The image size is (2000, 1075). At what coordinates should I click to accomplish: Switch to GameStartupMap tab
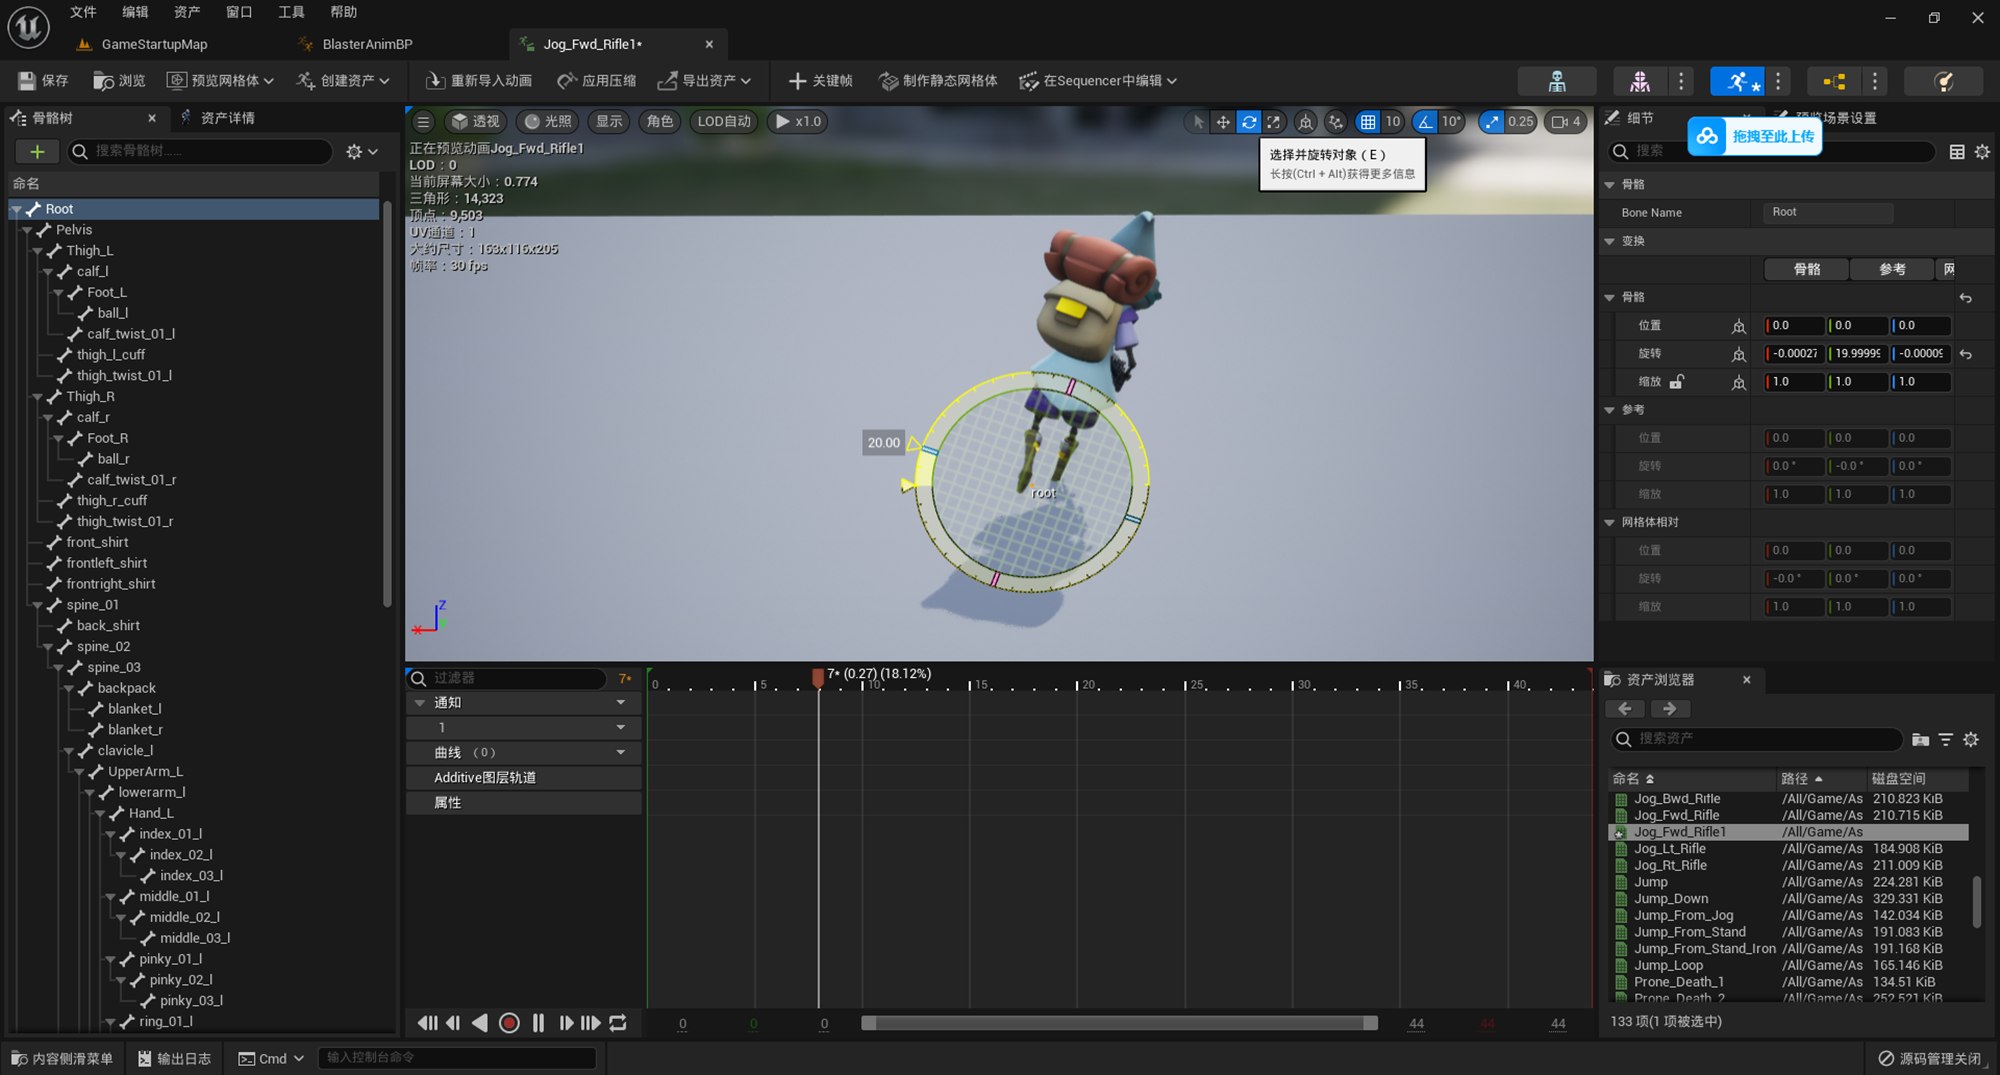click(x=154, y=44)
